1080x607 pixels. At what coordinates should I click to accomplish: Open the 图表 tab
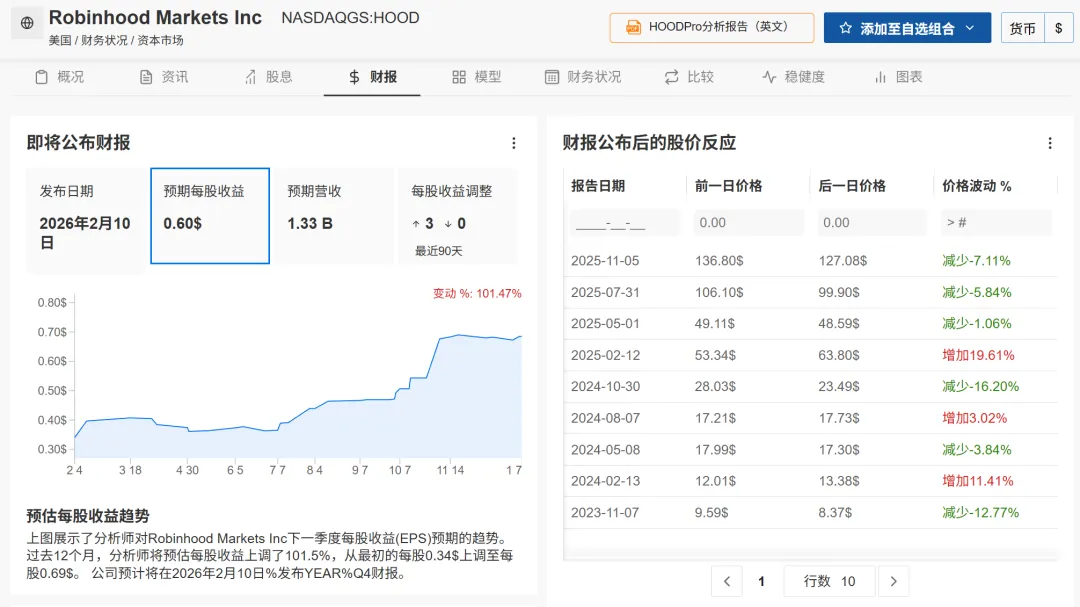pyautogui.click(x=898, y=77)
